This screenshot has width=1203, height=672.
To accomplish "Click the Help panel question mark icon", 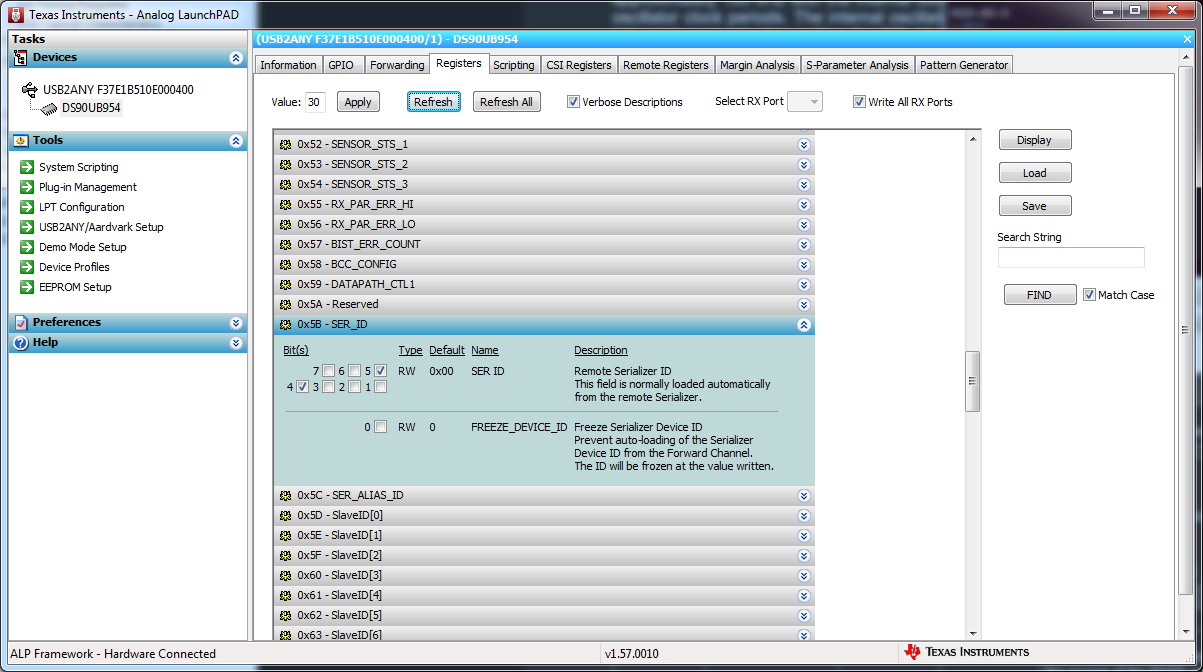I will [21, 343].
